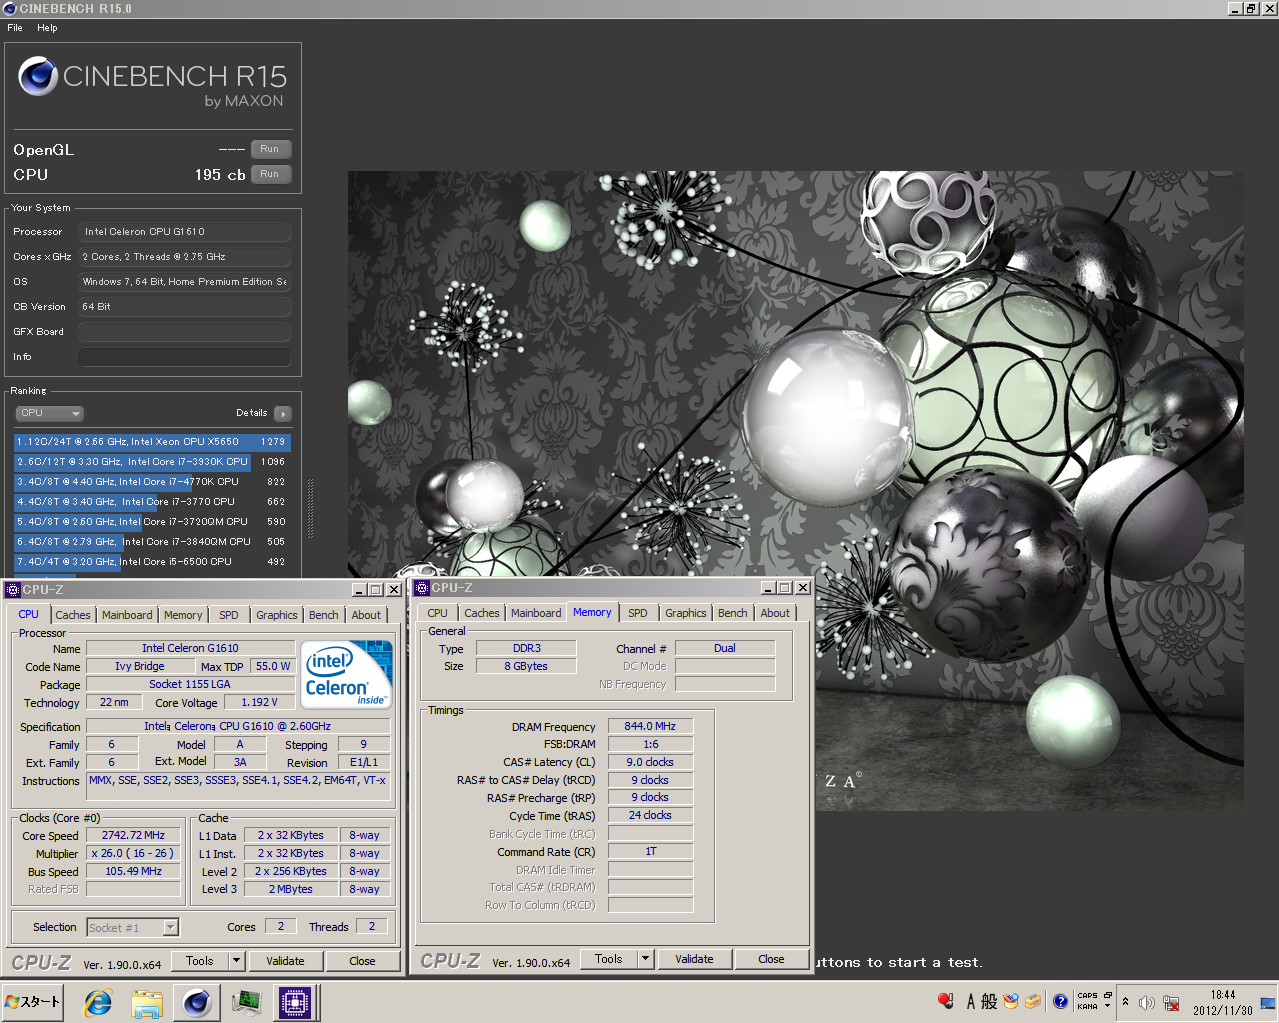This screenshot has width=1279, height=1023.
Task: Click the red ball IME icon in language bar
Action: [x=946, y=1001]
